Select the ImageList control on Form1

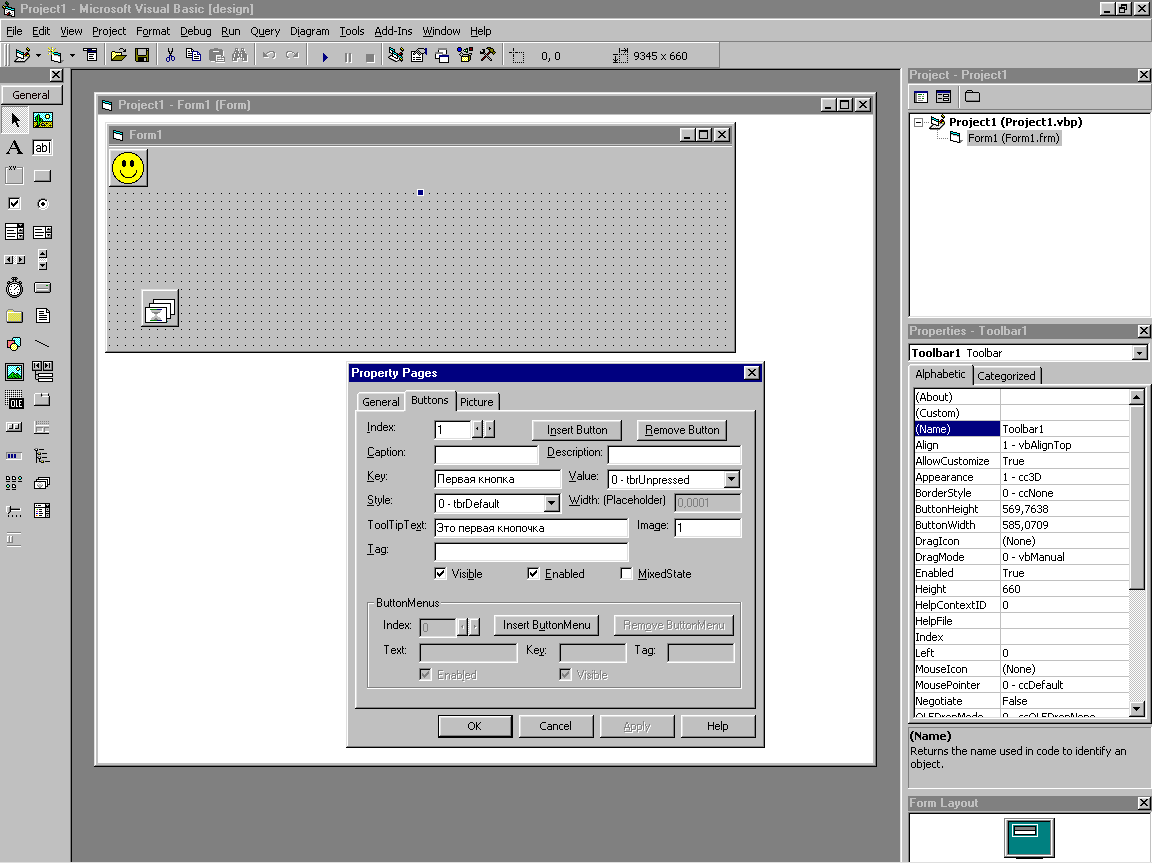[x=160, y=309]
